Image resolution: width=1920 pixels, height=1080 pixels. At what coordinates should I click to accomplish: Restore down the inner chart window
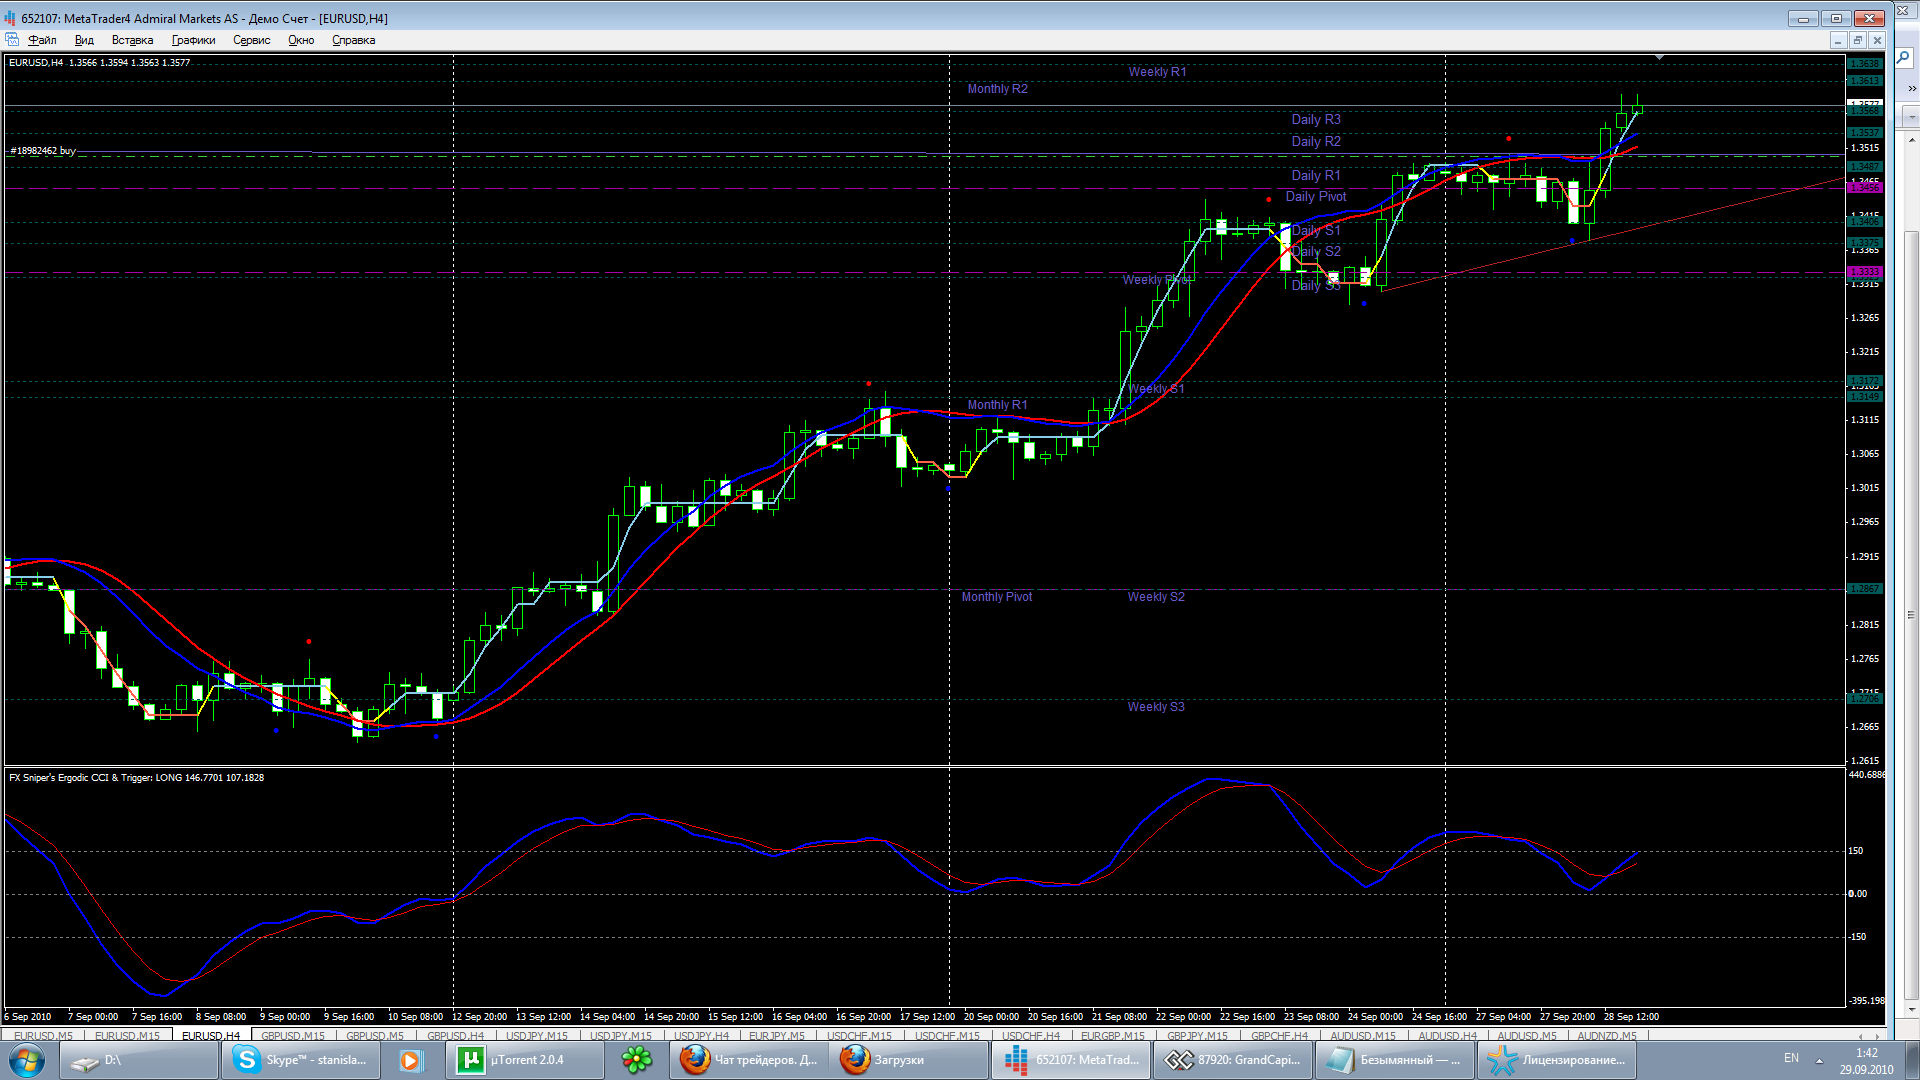coord(1857,40)
